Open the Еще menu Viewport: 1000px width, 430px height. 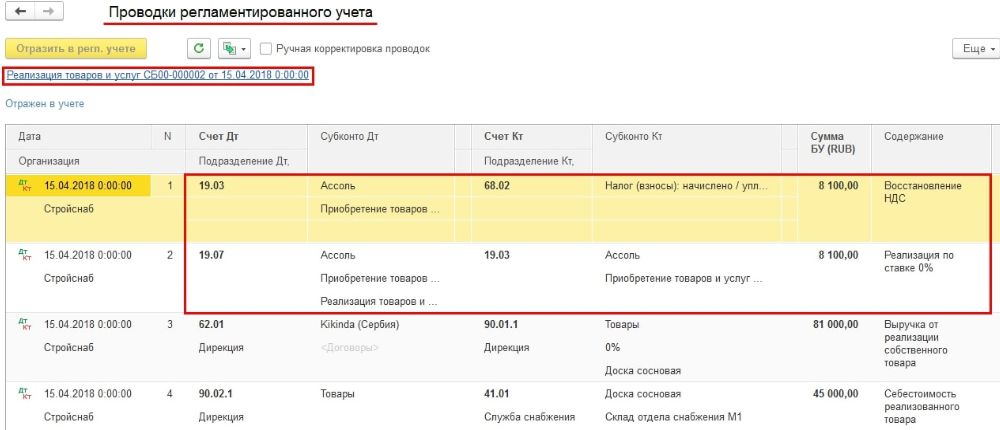click(976, 48)
